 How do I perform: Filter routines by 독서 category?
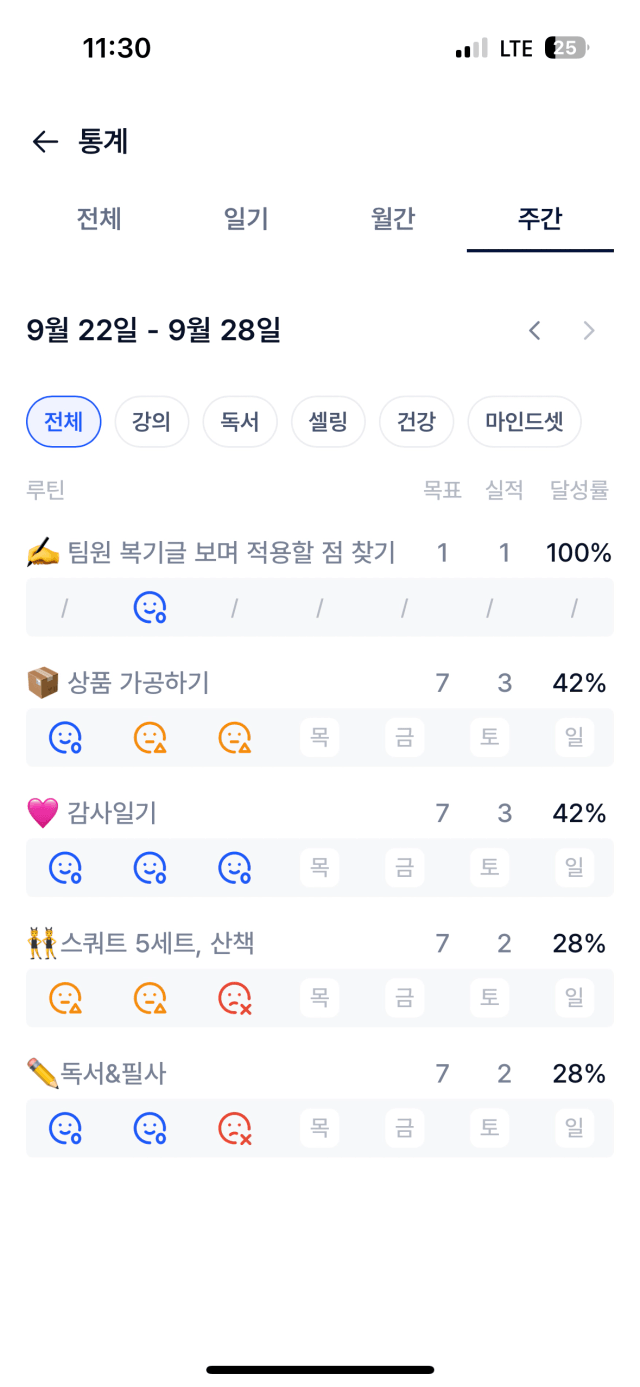240,422
